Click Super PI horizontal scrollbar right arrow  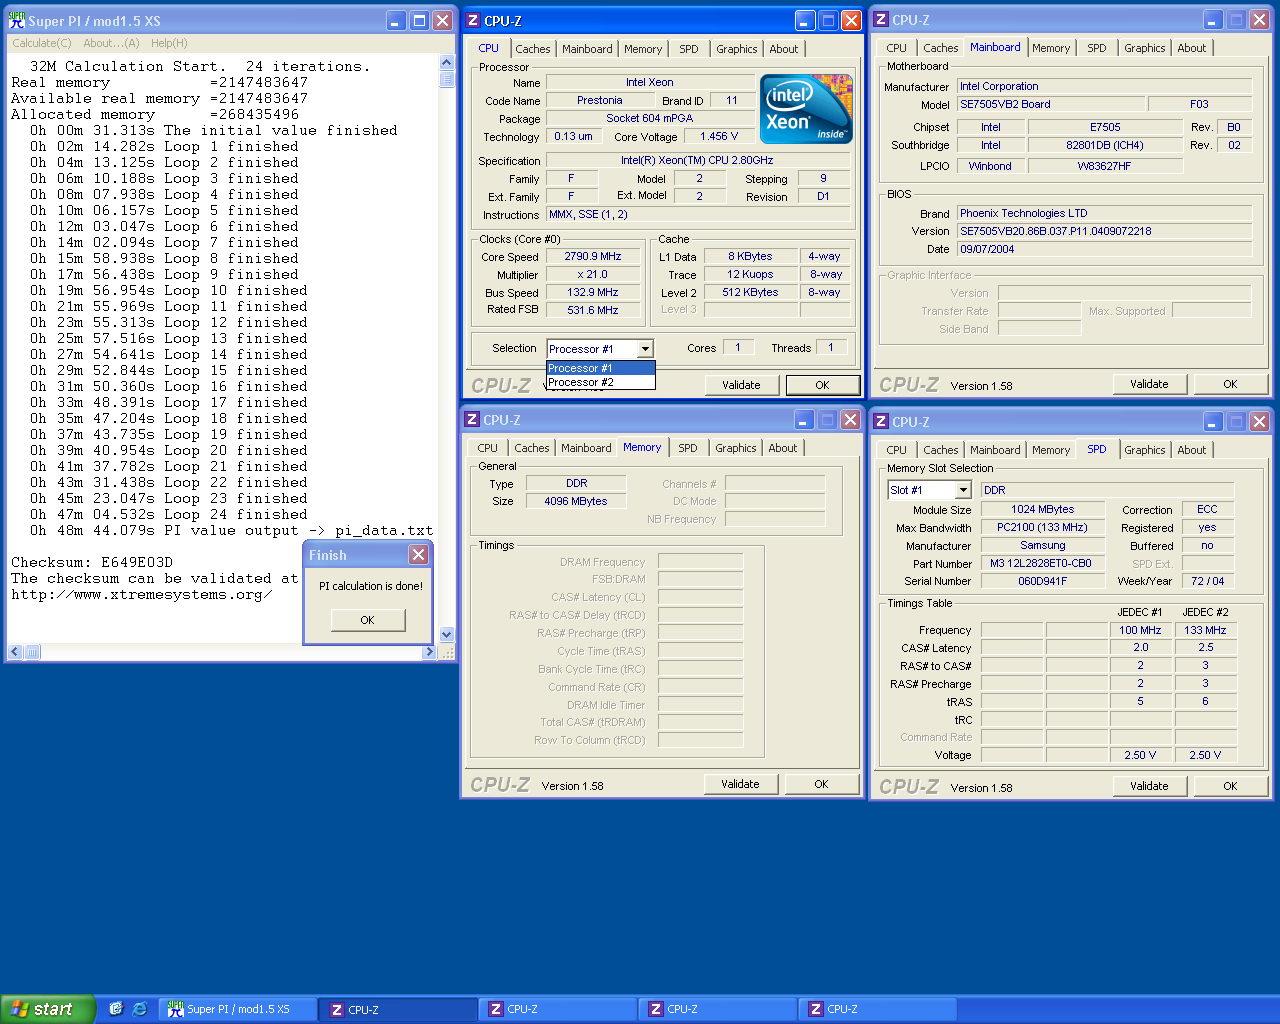(429, 652)
